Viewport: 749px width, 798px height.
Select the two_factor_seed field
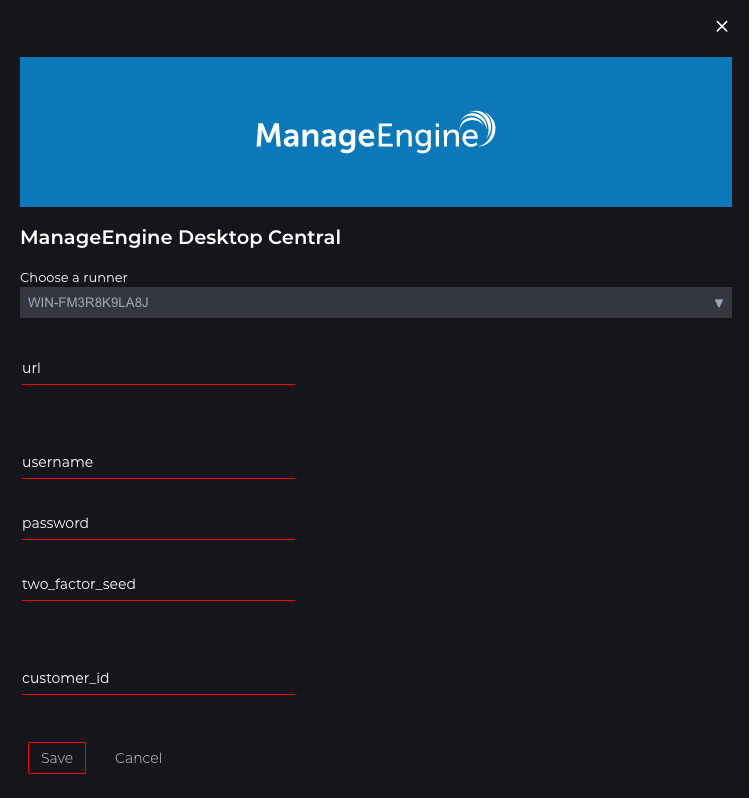[158, 585]
